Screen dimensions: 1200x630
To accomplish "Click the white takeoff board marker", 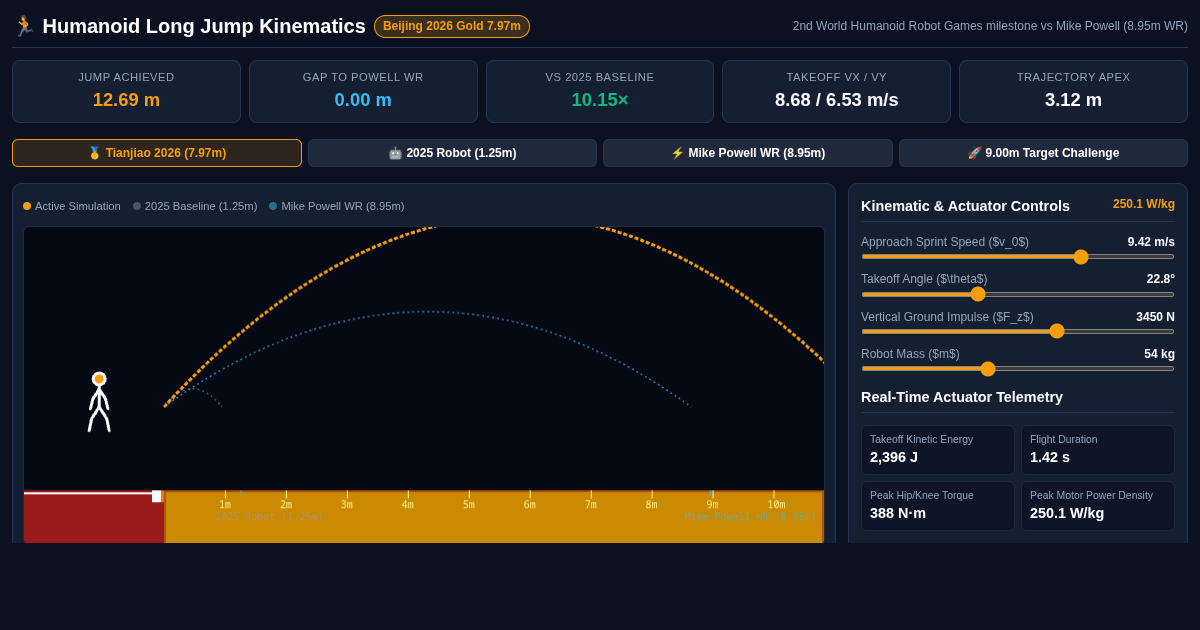I will click(x=157, y=496).
